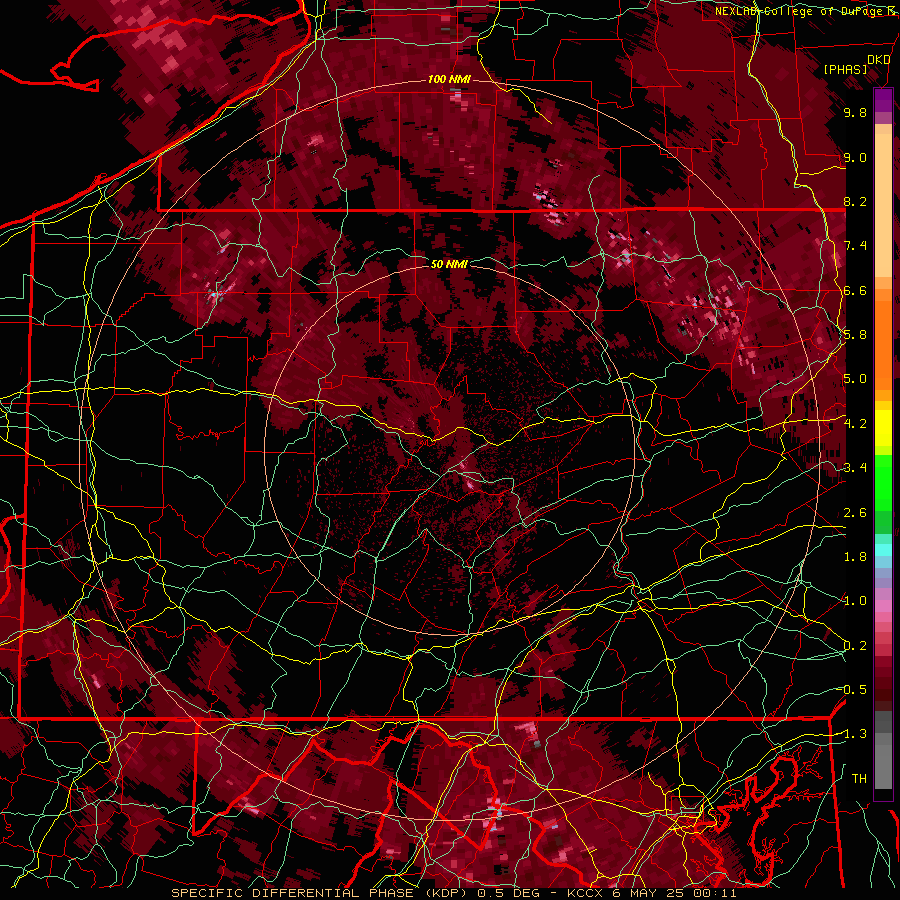The width and height of the screenshot is (900, 900).
Task: Click the 7.4 value on color scale
Action: coord(855,246)
